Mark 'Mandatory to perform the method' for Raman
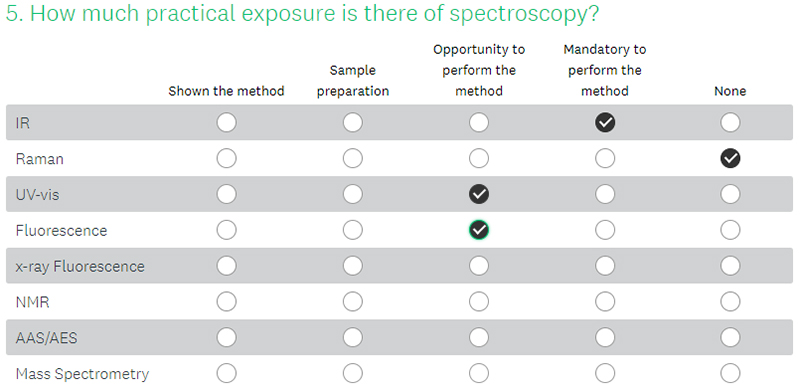 point(605,159)
